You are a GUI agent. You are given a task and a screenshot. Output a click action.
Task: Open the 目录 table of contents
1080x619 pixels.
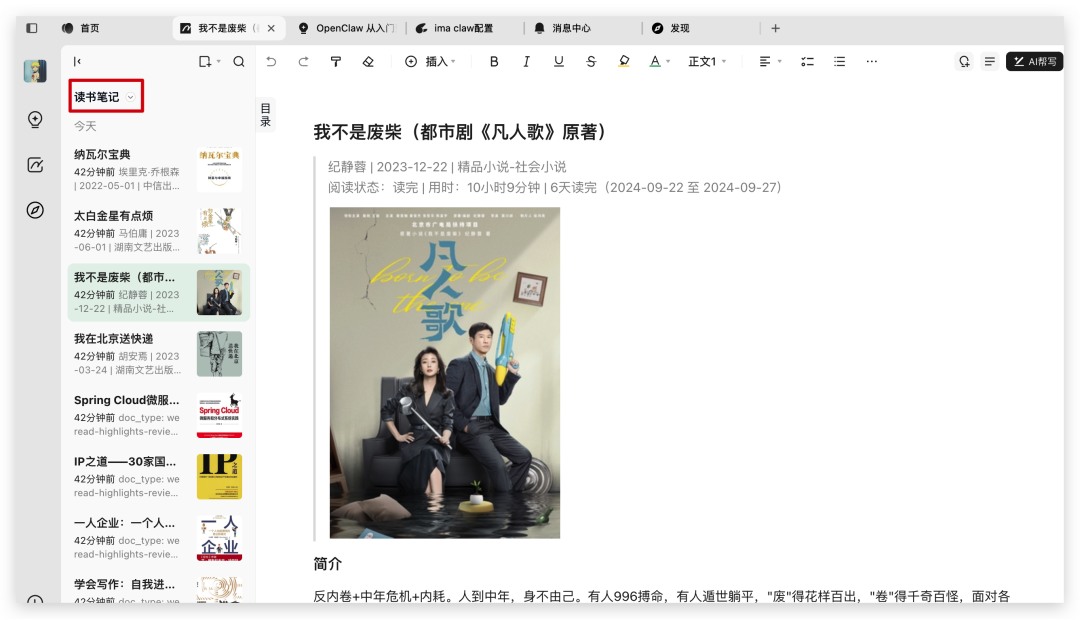[x=264, y=113]
